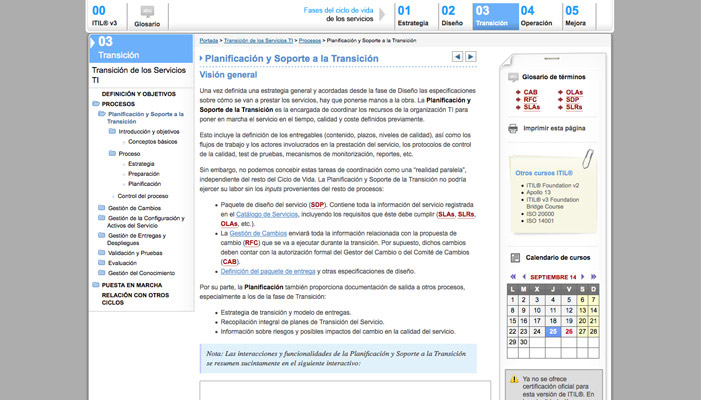Open Definición del paquete de entrega link
This screenshot has height=400, width=701.
click(x=268, y=271)
